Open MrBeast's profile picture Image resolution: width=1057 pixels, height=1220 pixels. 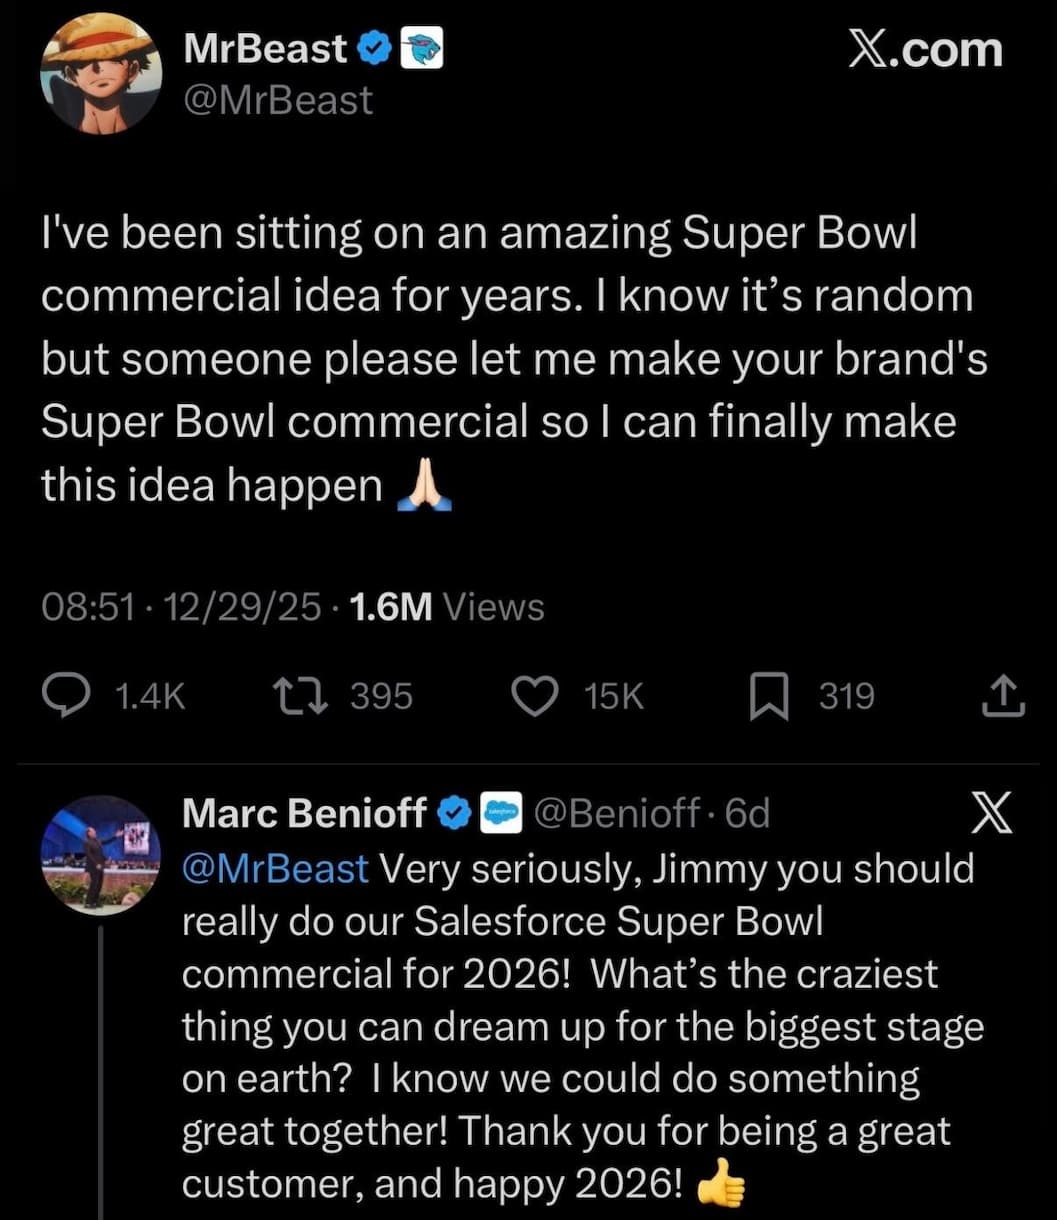tap(100, 74)
